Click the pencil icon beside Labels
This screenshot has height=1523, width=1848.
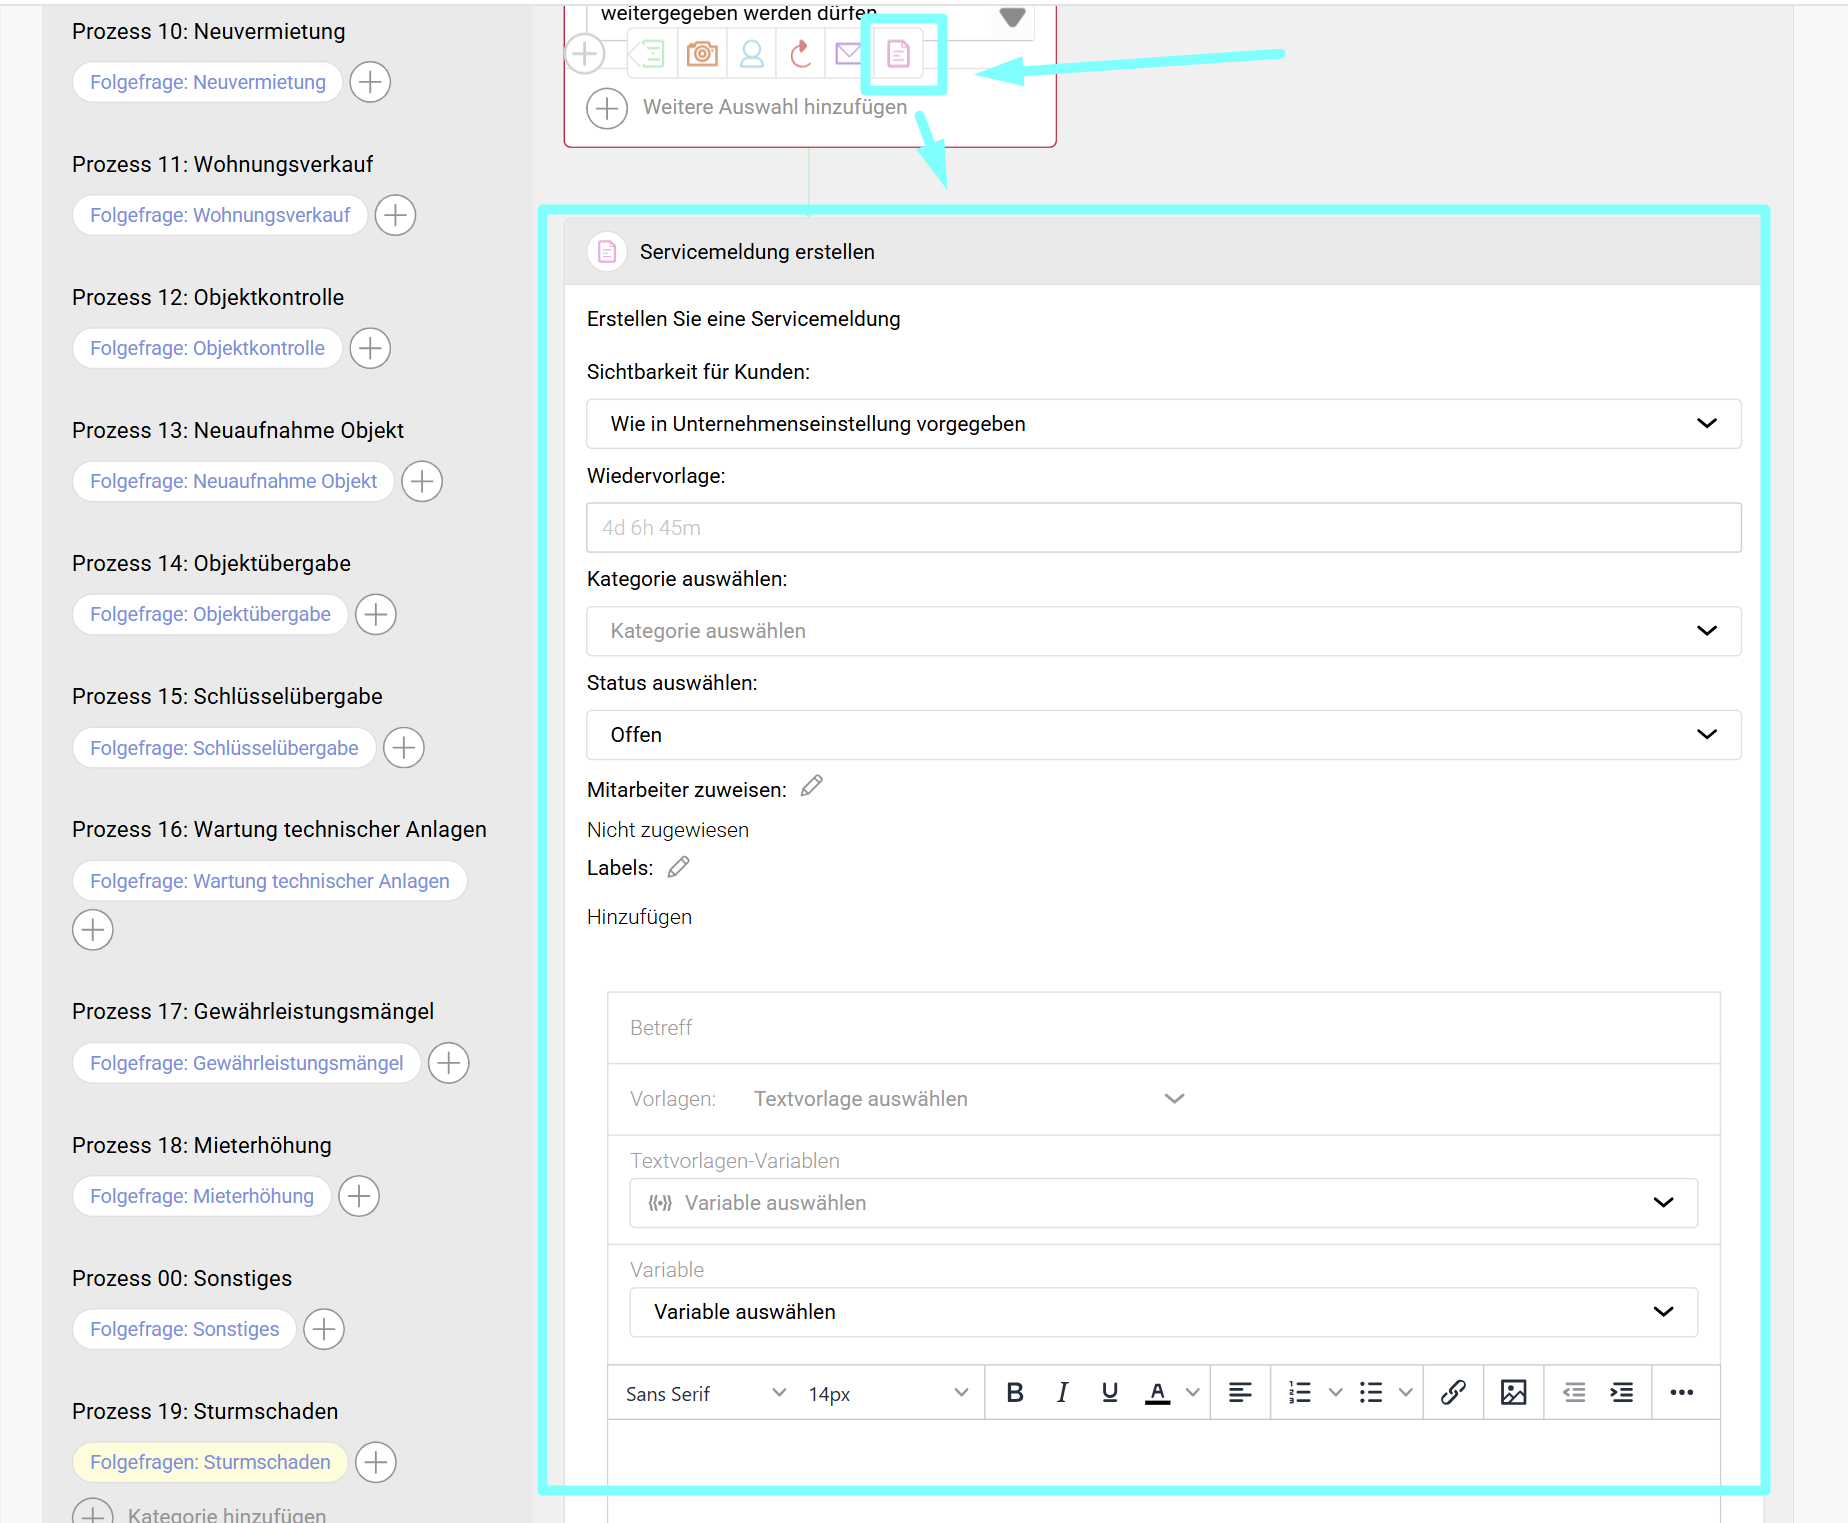pos(679,867)
